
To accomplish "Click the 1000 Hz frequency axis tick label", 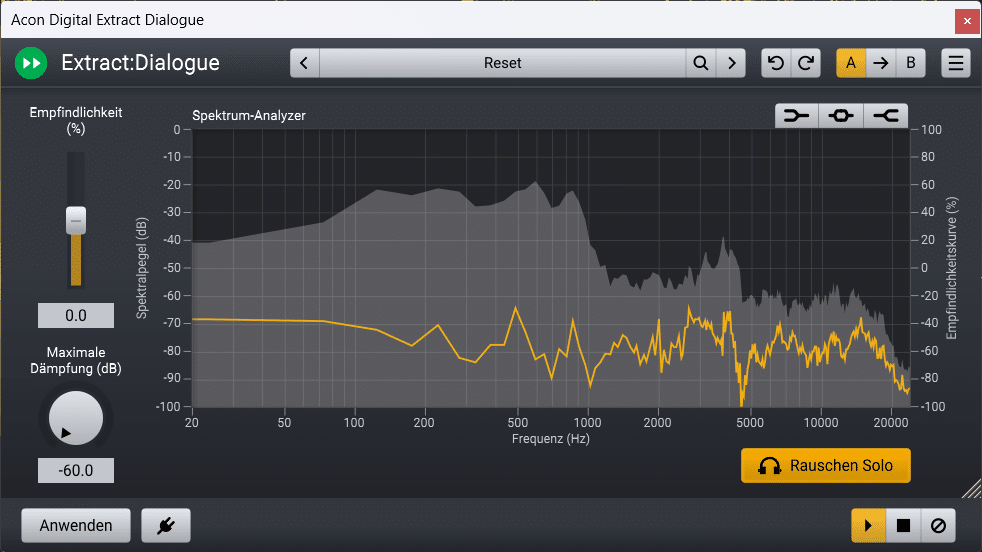I will pos(587,423).
